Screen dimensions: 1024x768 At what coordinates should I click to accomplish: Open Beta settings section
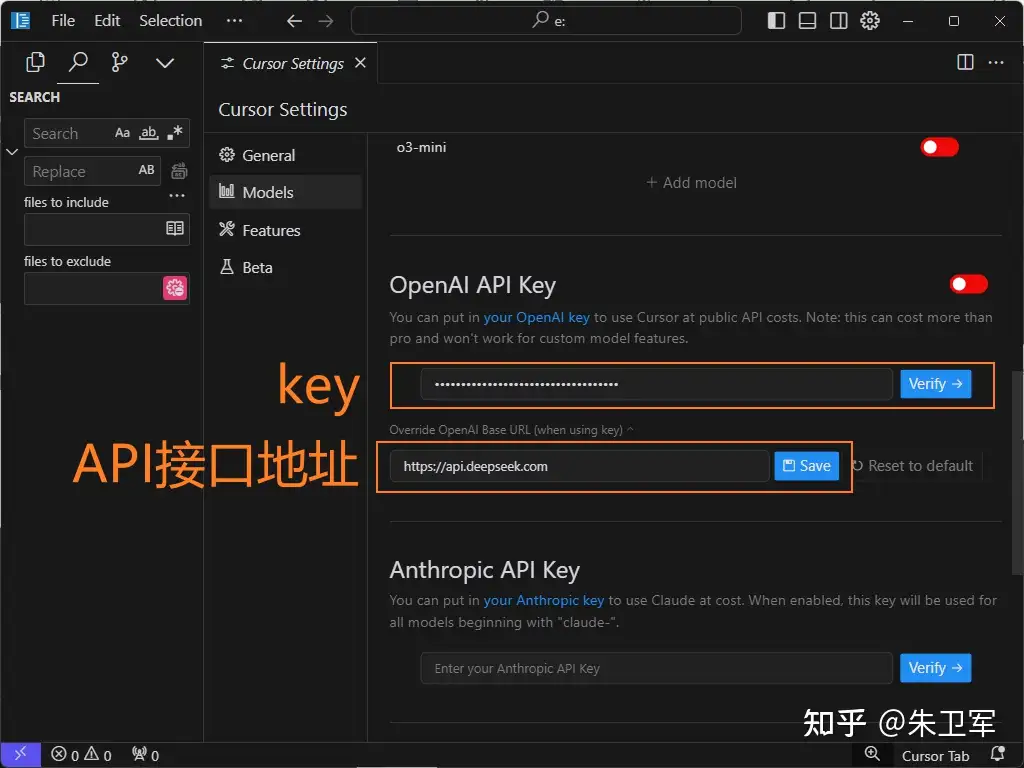pos(285,268)
